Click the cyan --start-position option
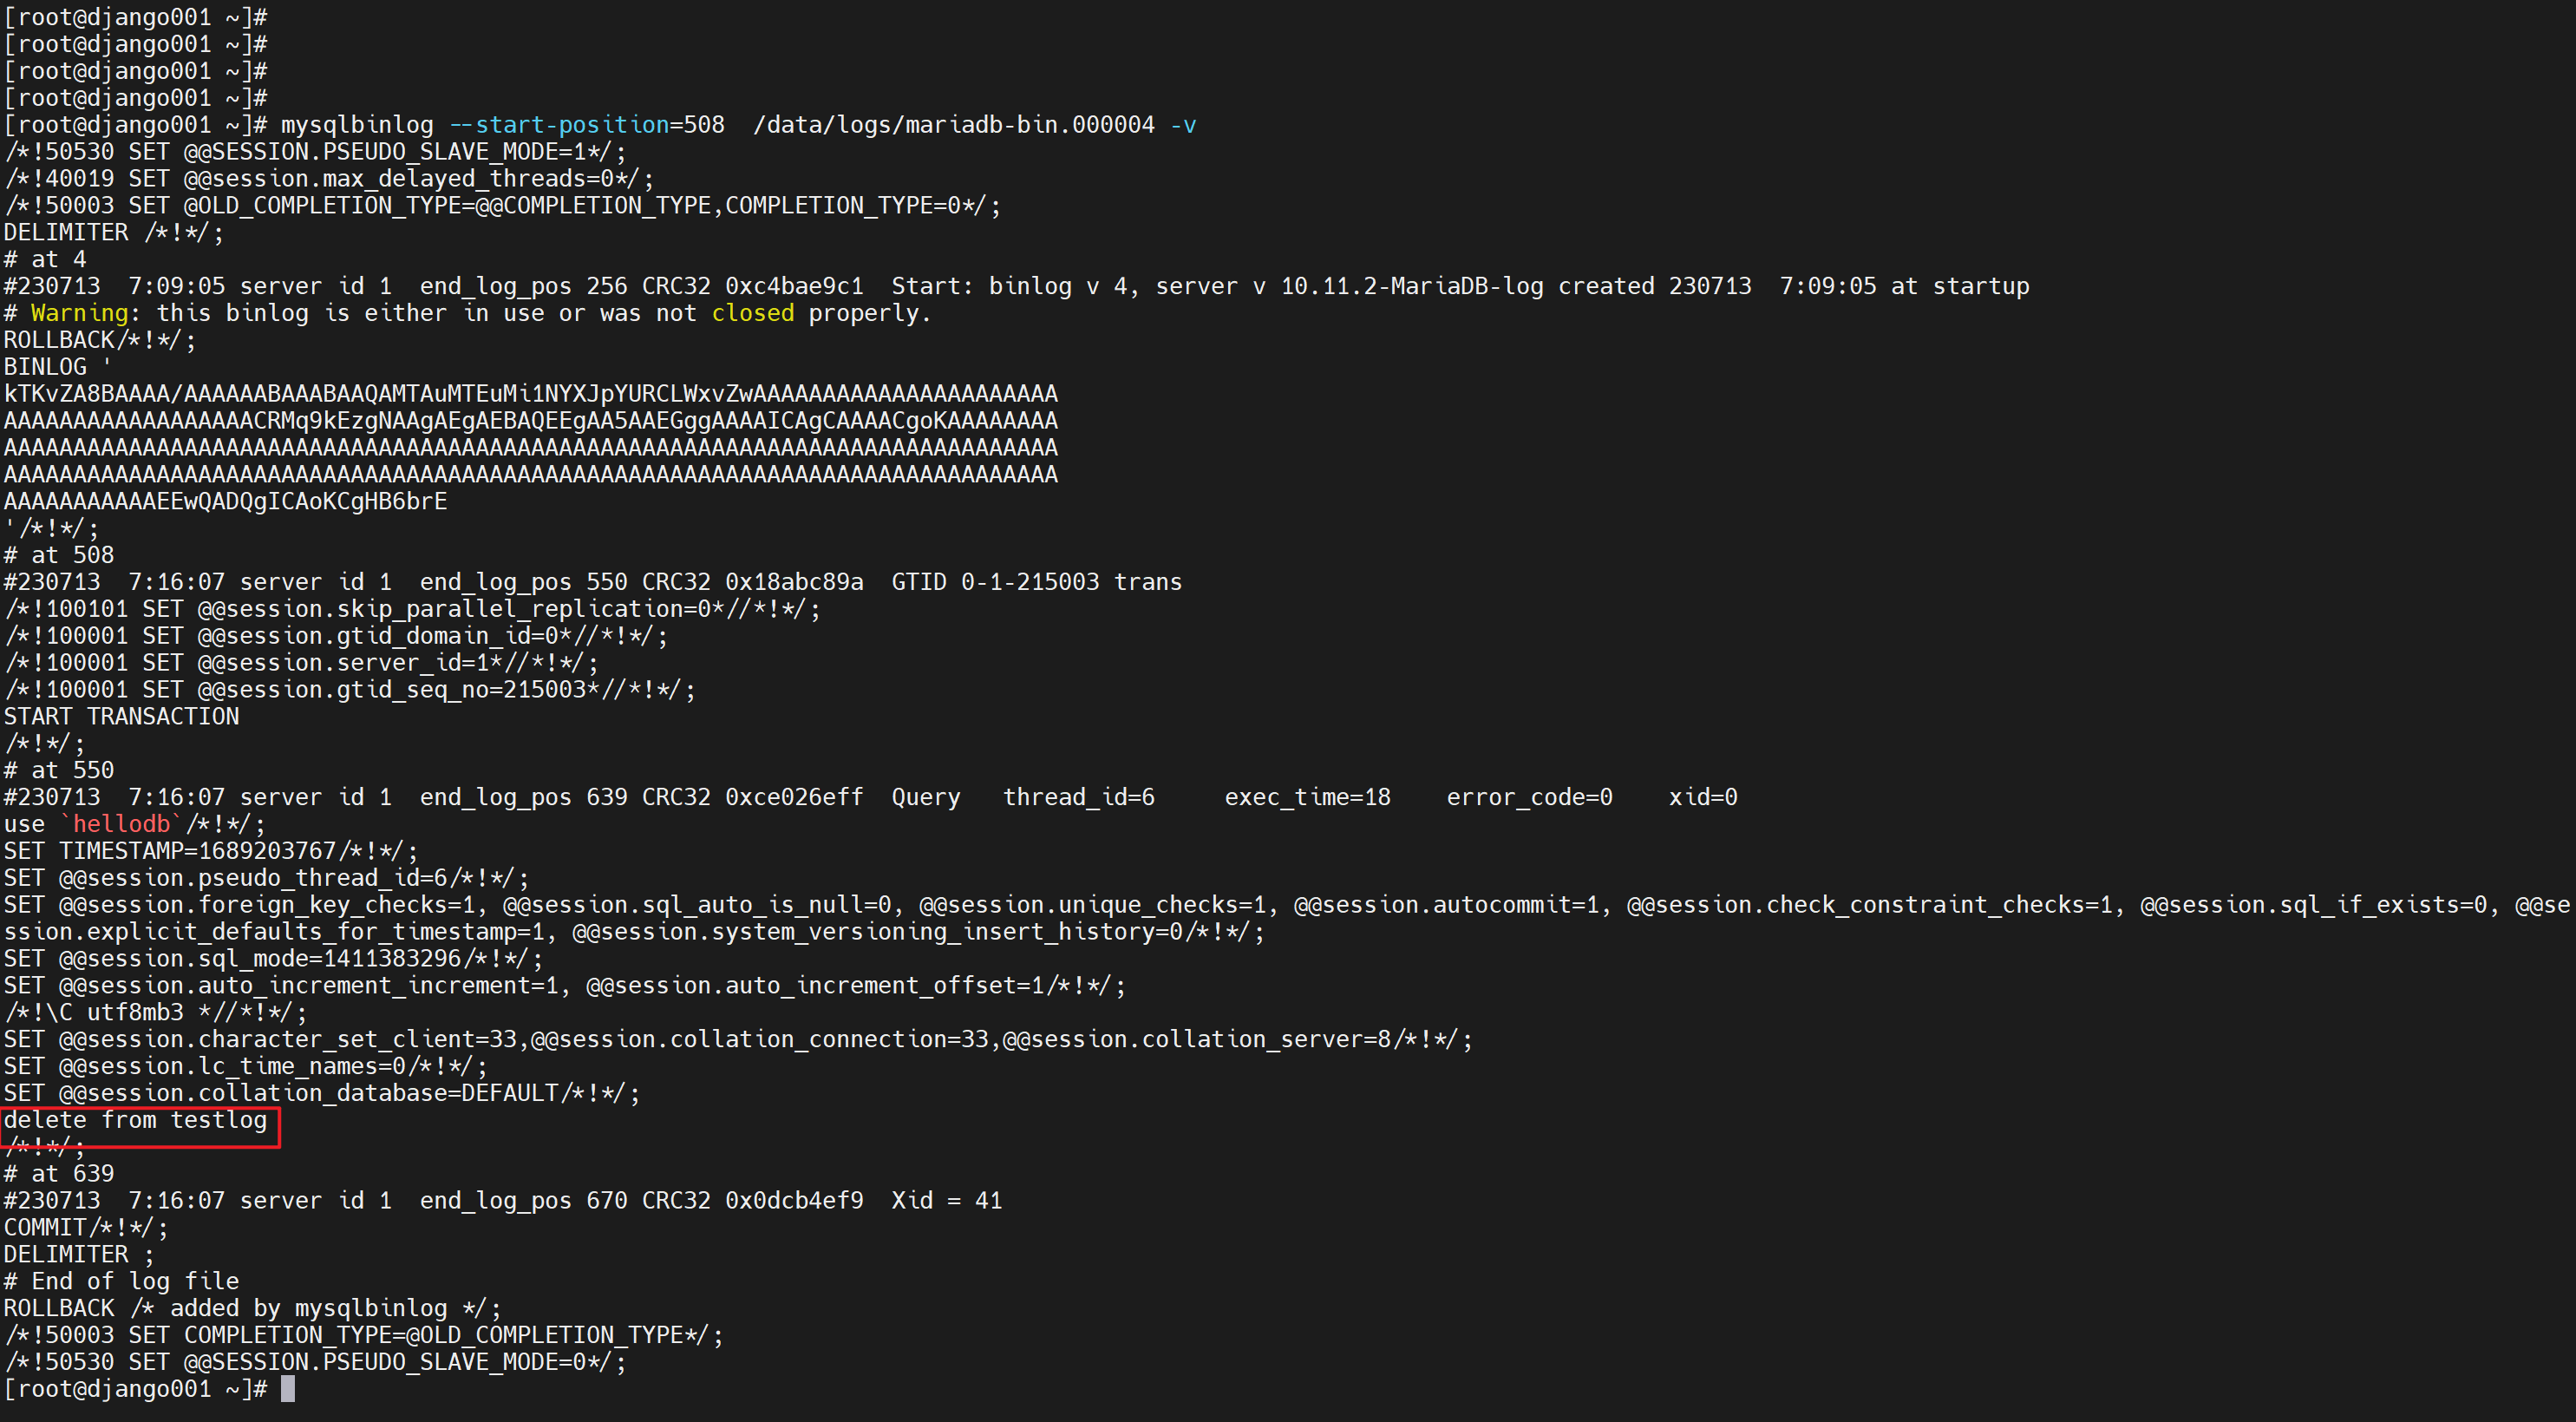 [559, 125]
